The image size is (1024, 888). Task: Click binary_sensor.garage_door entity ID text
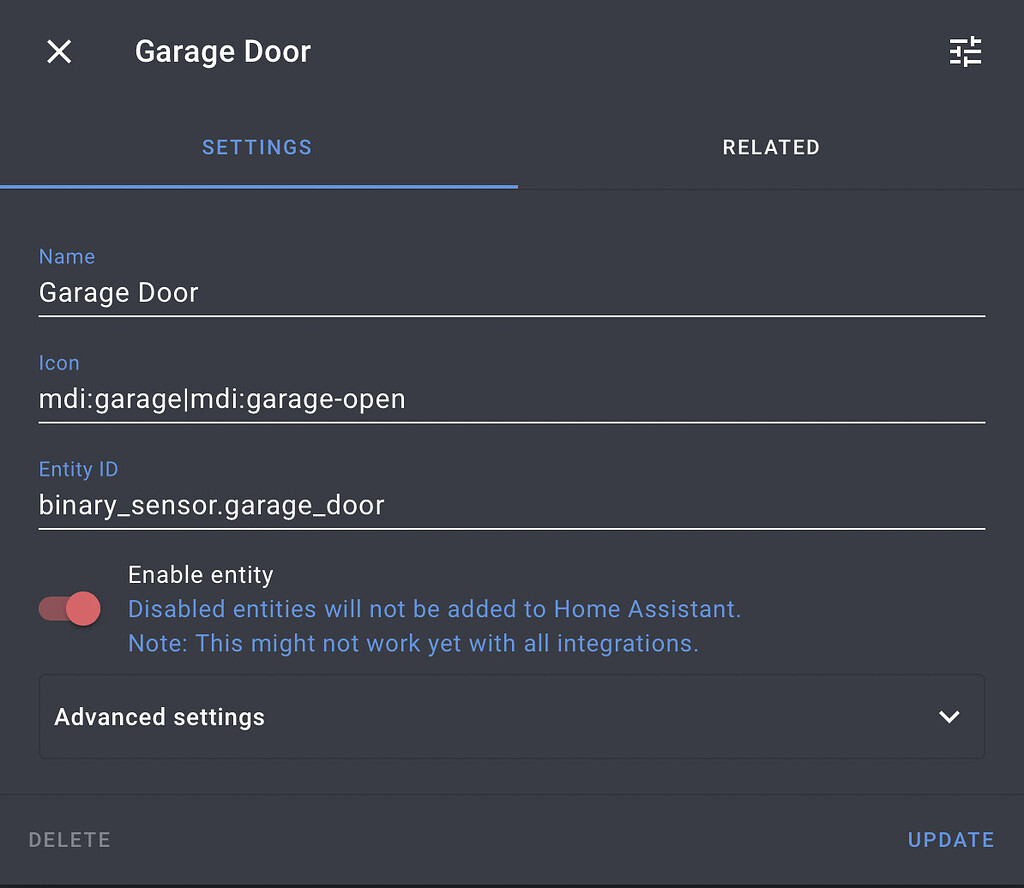(211, 505)
